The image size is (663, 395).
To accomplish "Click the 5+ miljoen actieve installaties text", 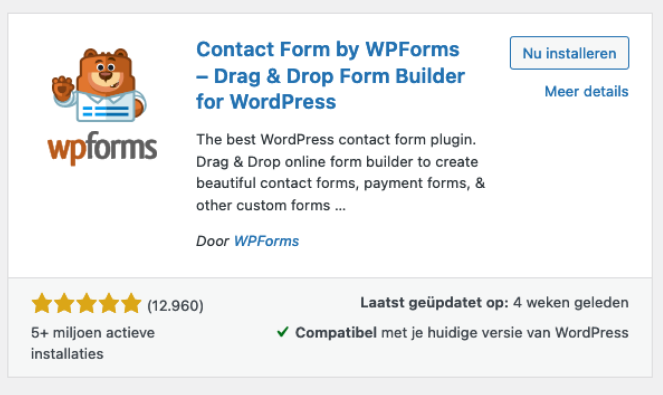I will coord(93,343).
